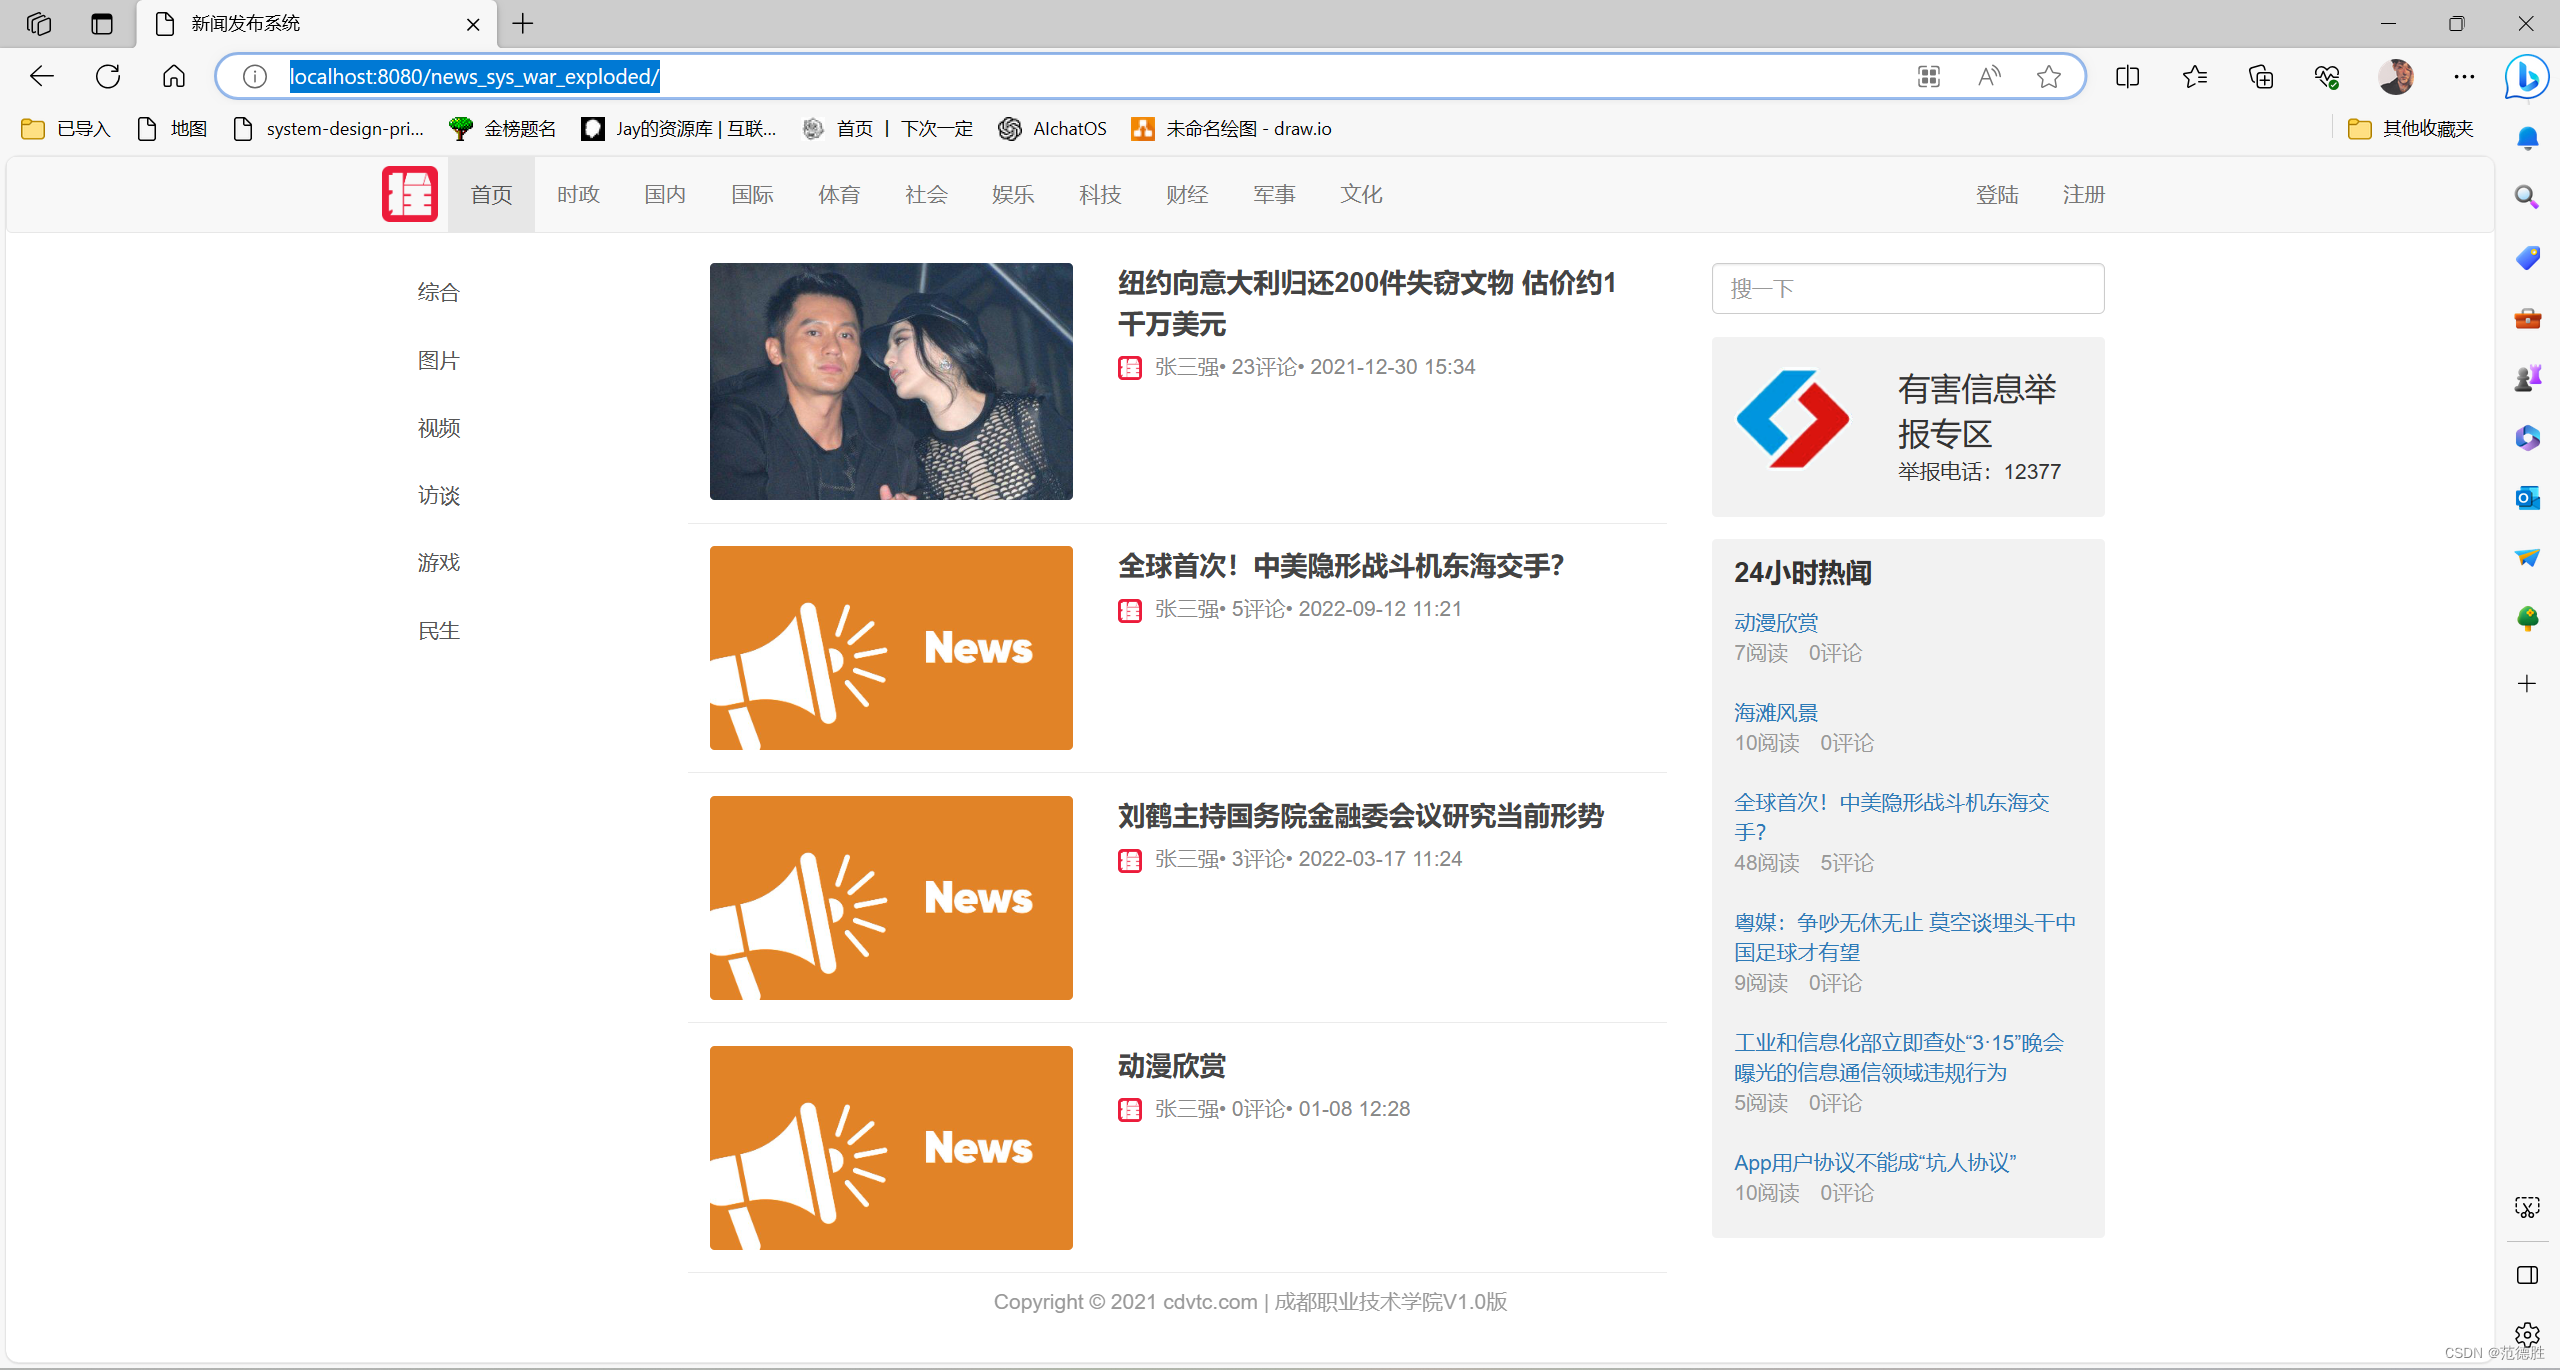The image size is (2560, 1370).
Task: Open Outlook from the Edge sidebar
Action: pyautogui.click(x=2526, y=497)
